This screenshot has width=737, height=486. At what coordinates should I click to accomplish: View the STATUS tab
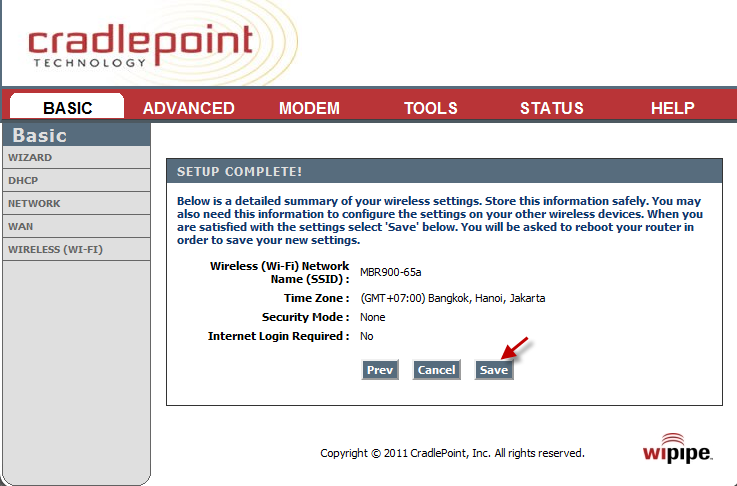pyautogui.click(x=552, y=108)
